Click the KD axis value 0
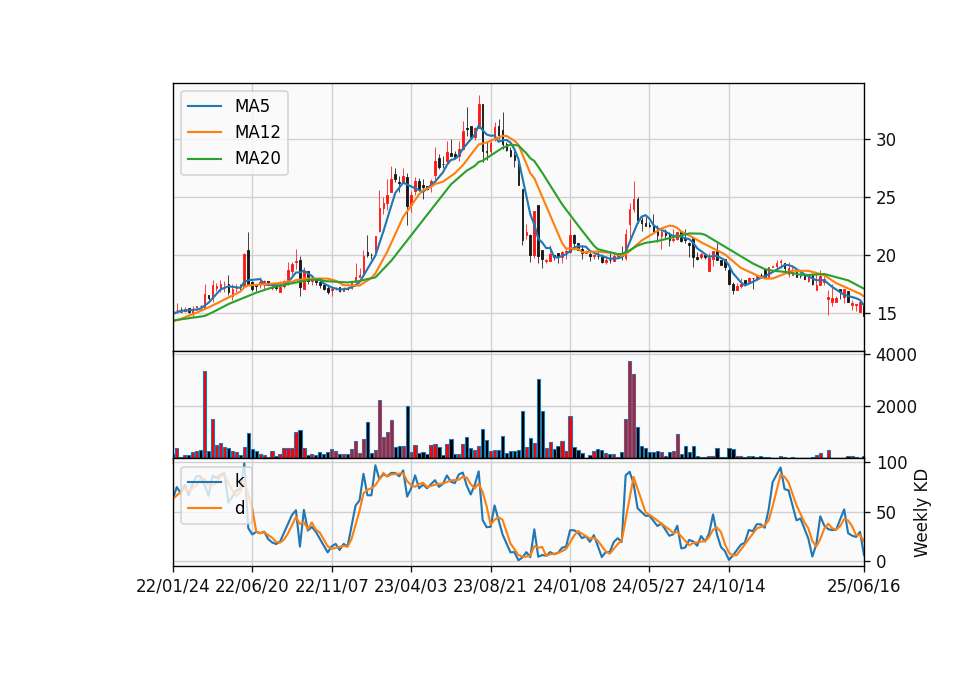This screenshot has height=690, width=960. click(881, 561)
